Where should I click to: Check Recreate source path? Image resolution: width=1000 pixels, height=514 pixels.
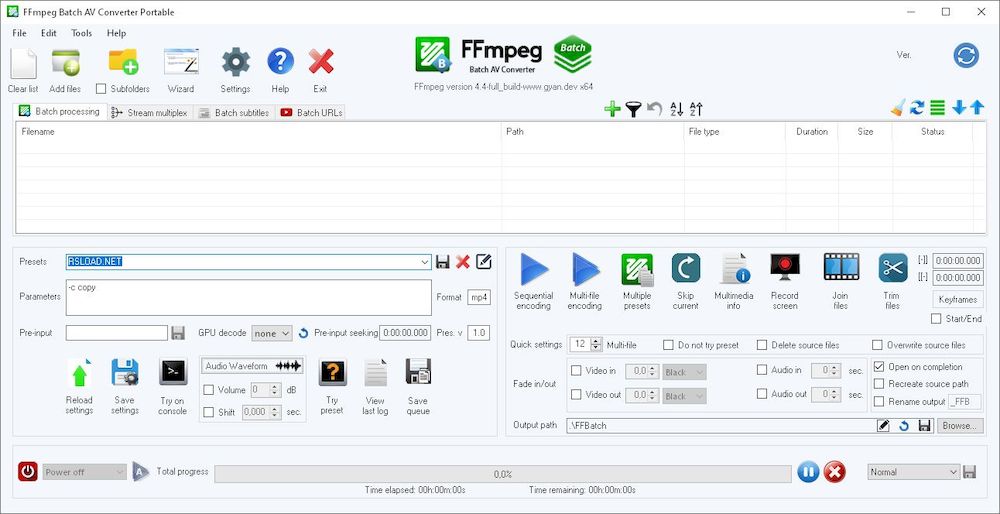pyautogui.click(x=879, y=384)
